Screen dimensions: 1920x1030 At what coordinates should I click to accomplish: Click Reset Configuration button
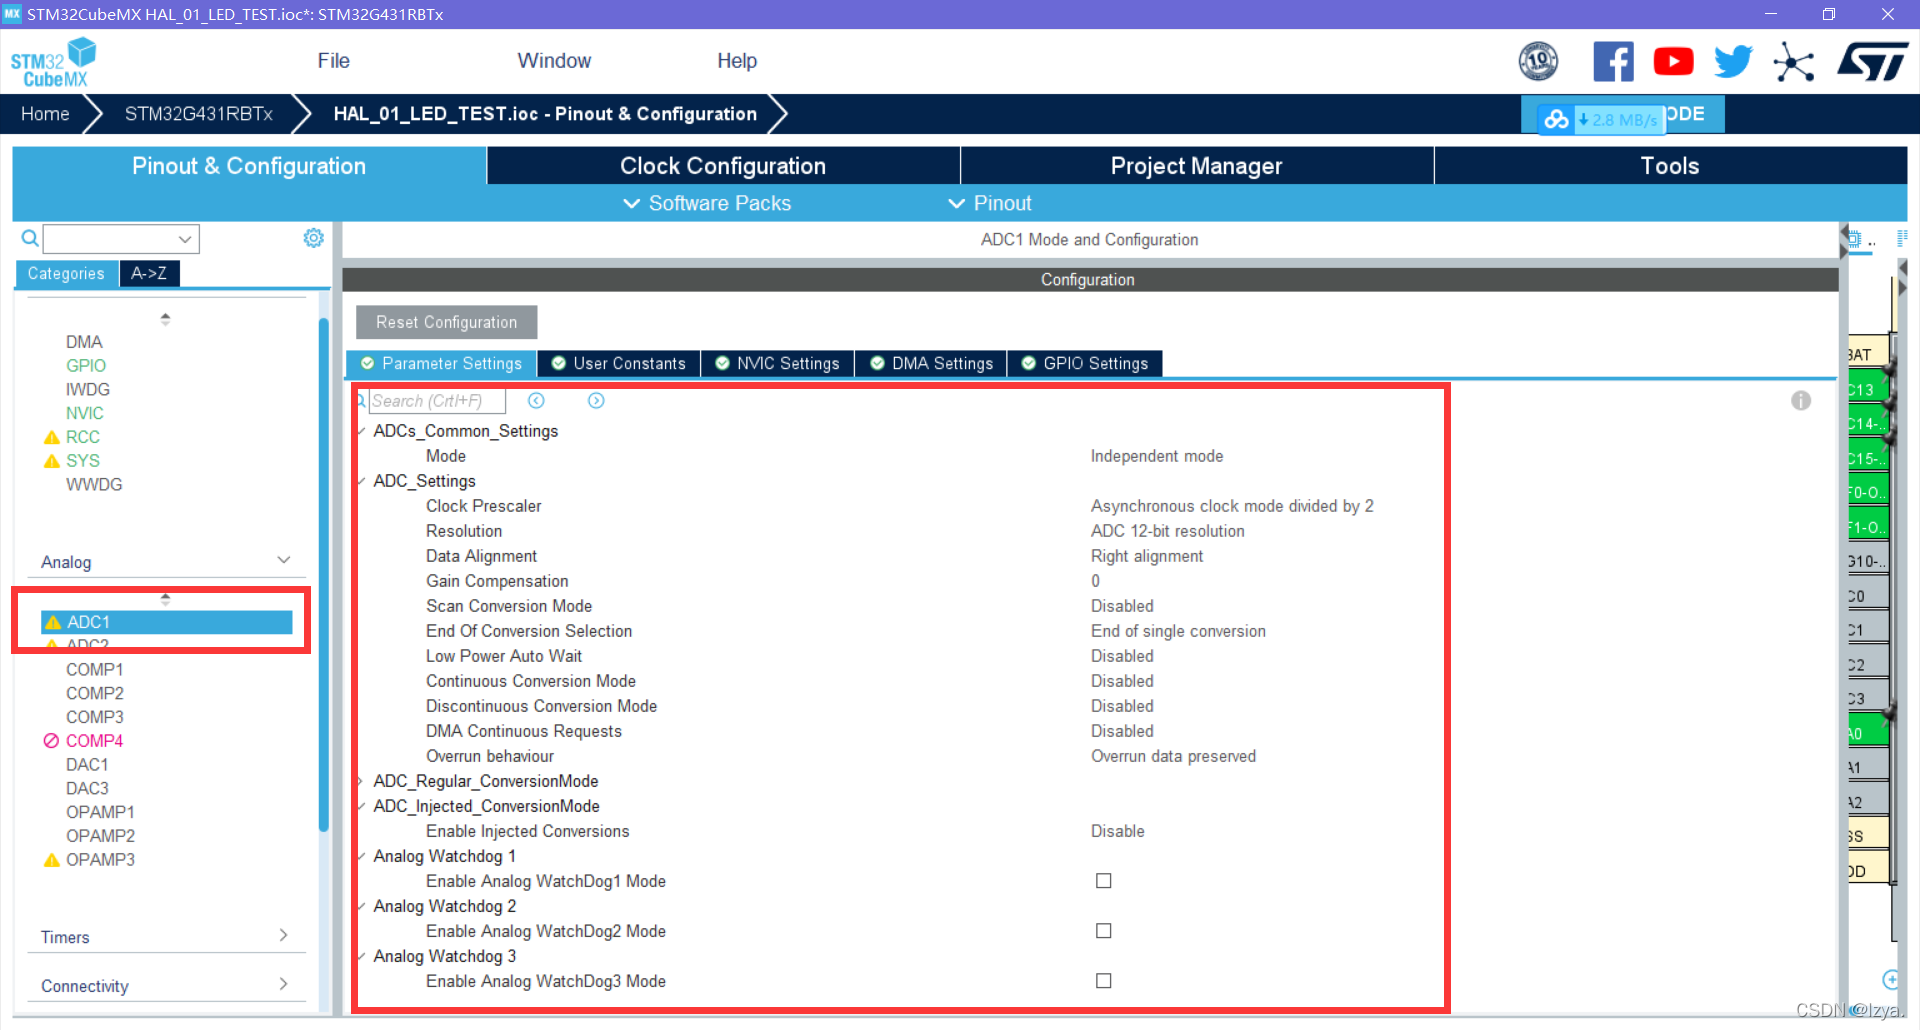point(446,322)
